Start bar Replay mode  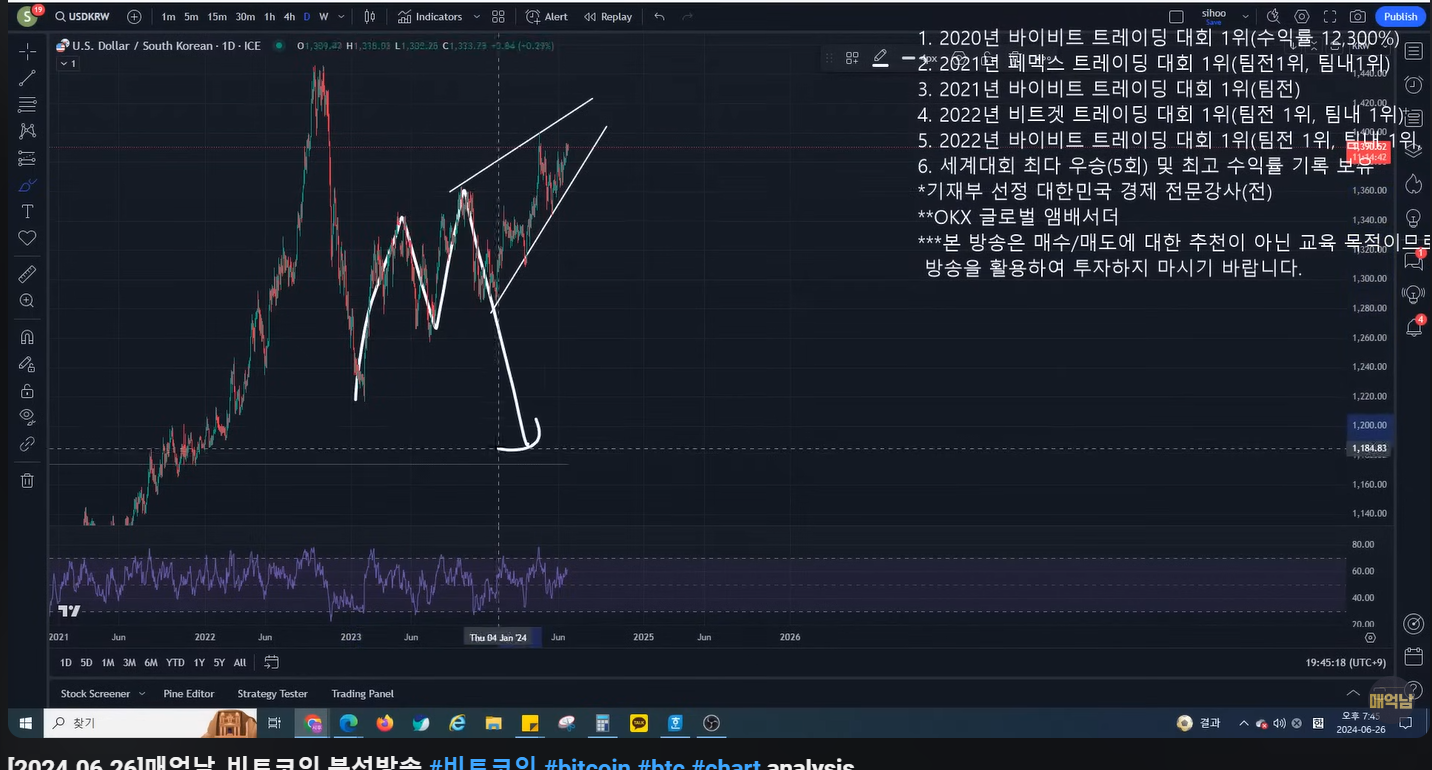click(608, 16)
